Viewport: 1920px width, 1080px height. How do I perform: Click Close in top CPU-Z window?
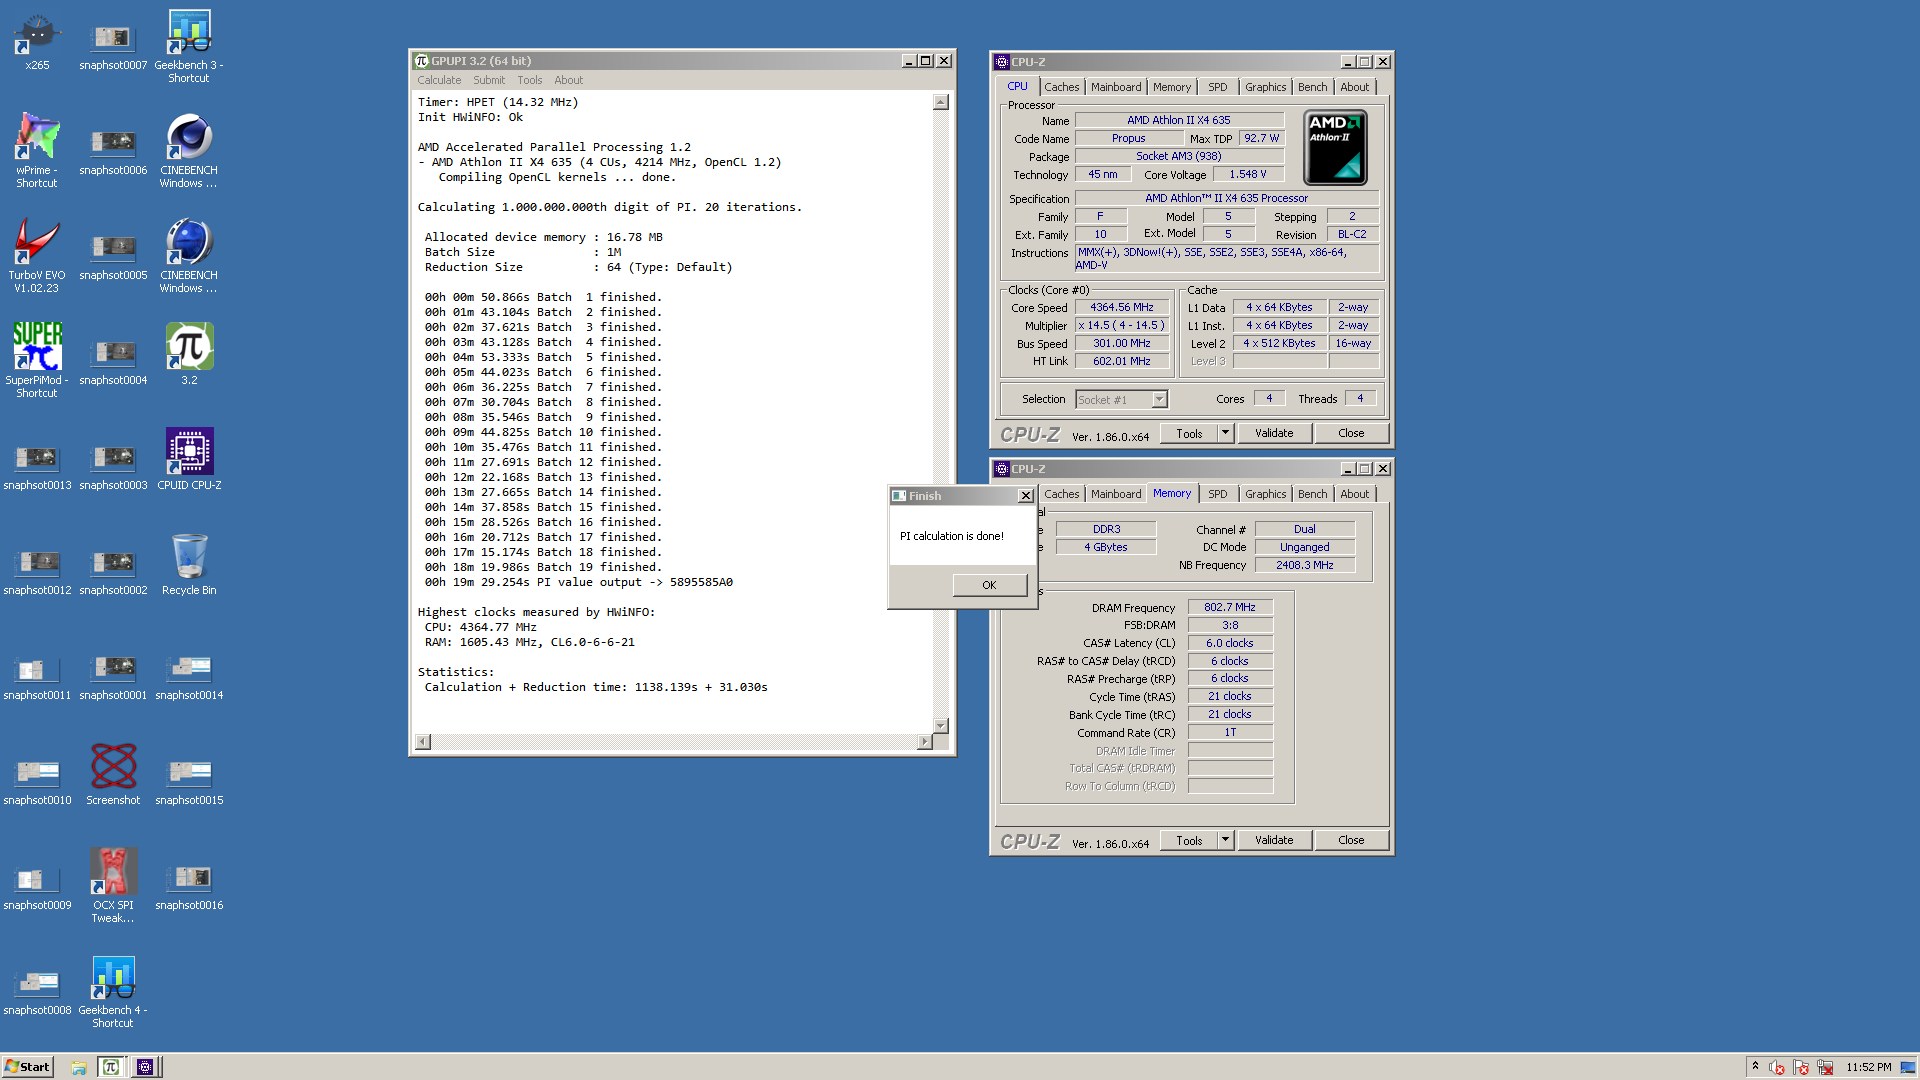(x=1351, y=433)
